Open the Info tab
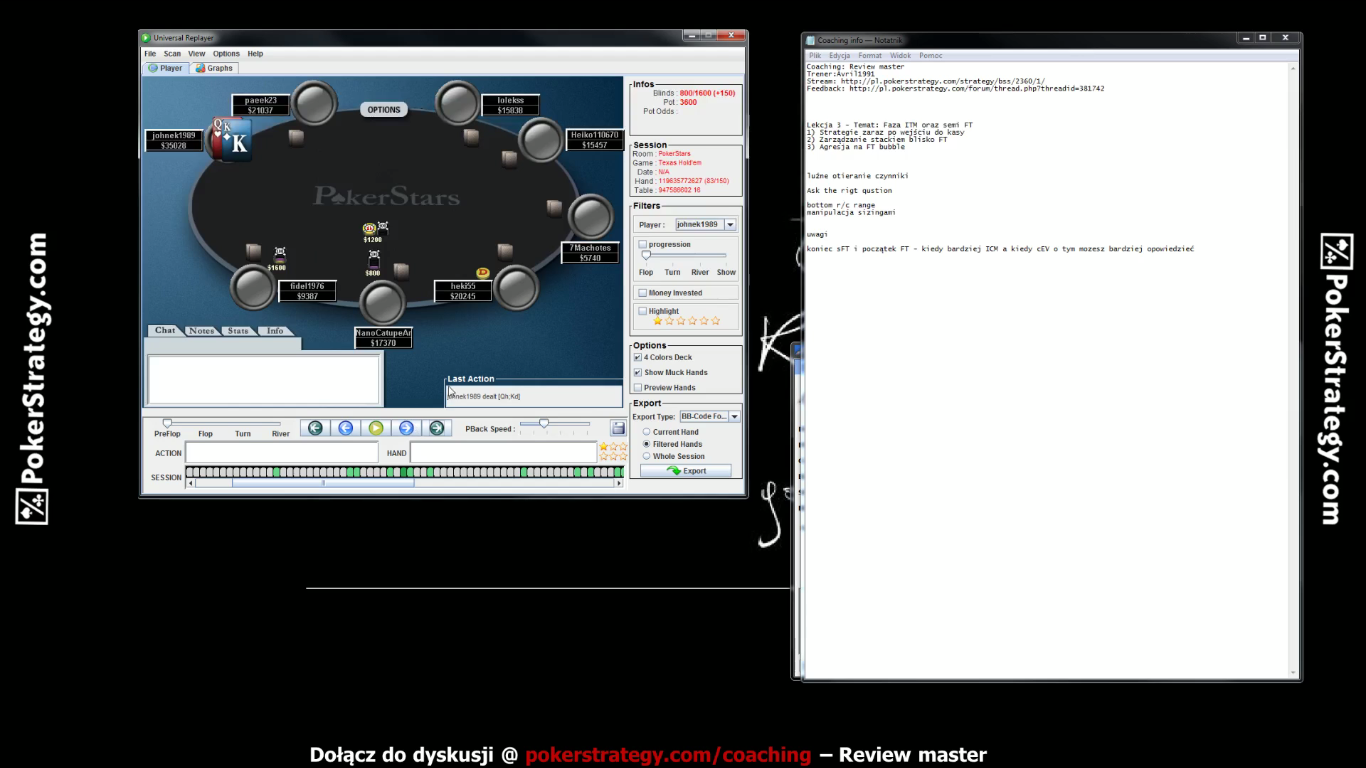 point(275,331)
